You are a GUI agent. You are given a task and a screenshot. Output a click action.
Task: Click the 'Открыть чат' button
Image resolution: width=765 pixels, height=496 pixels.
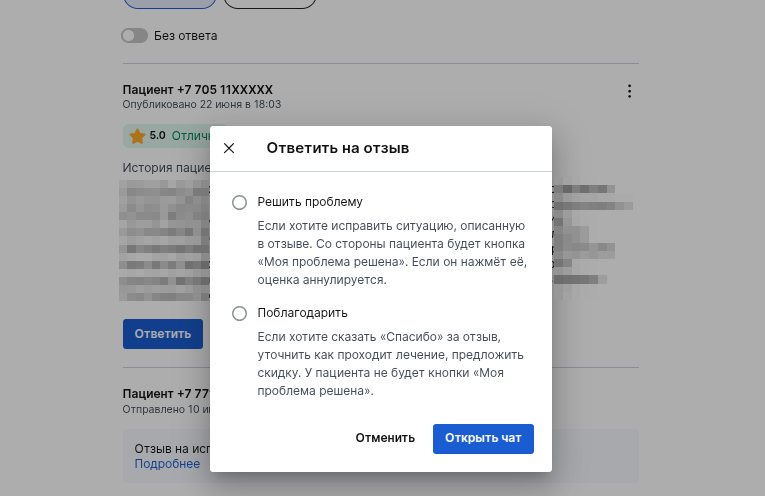[483, 438]
